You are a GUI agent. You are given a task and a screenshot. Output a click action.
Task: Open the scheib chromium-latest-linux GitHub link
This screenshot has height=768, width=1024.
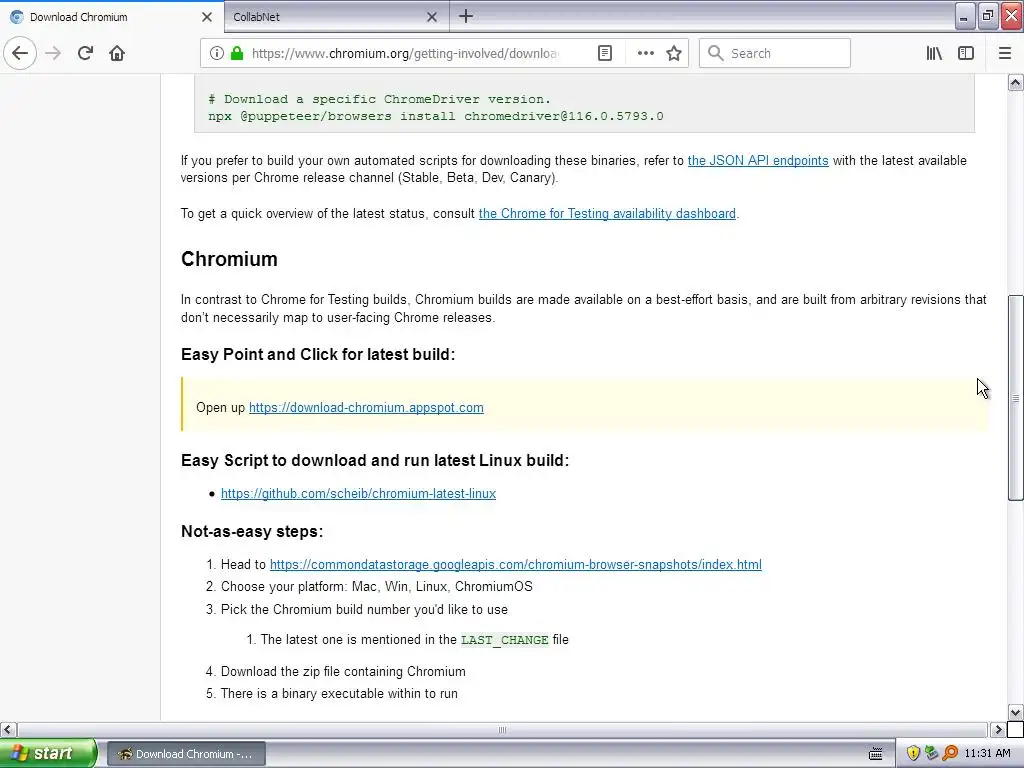click(358, 494)
